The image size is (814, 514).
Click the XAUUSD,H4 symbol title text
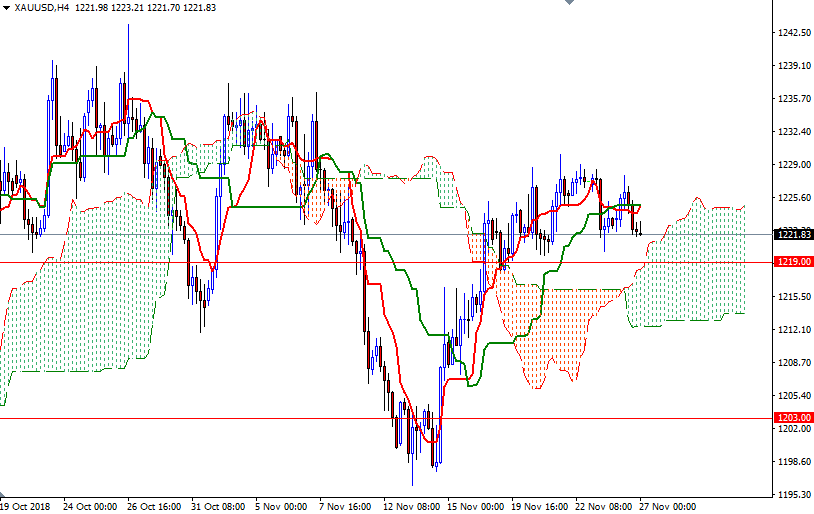tap(42, 7)
